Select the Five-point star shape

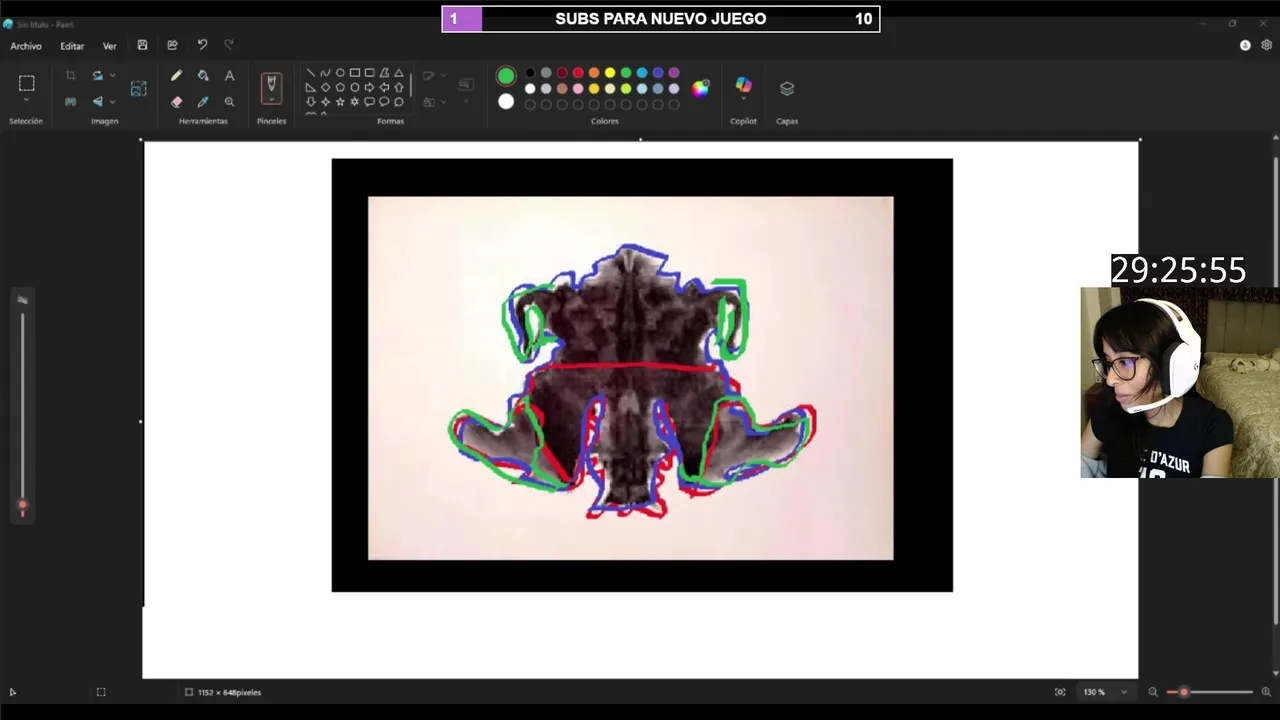[x=340, y=102]
